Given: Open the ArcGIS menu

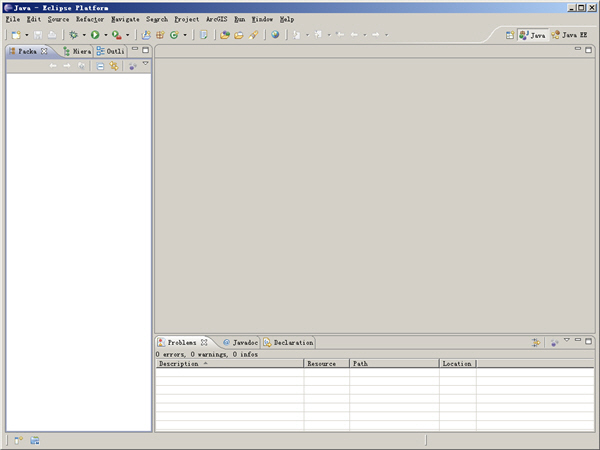Looking at the screenshot, I should (x=216, y=19).
